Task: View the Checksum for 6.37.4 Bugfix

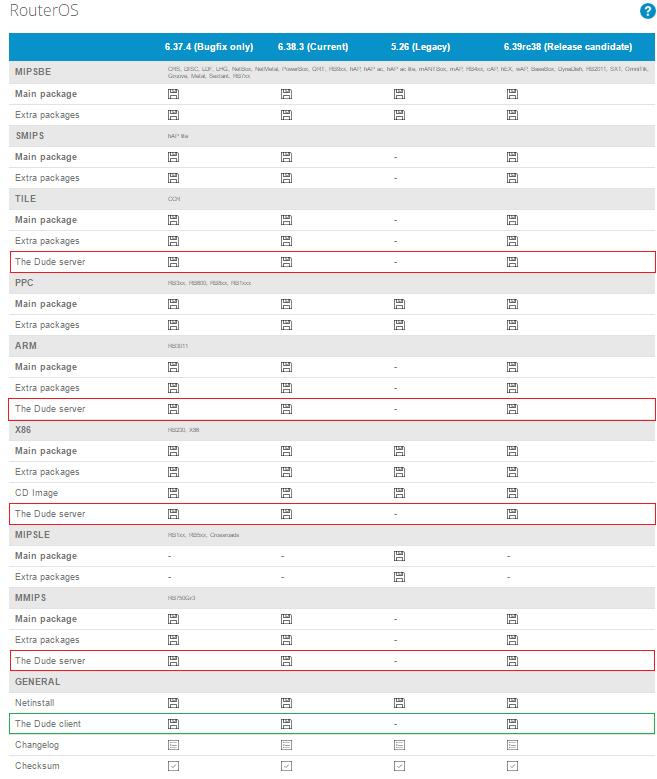Action: [x=173, y=766]
